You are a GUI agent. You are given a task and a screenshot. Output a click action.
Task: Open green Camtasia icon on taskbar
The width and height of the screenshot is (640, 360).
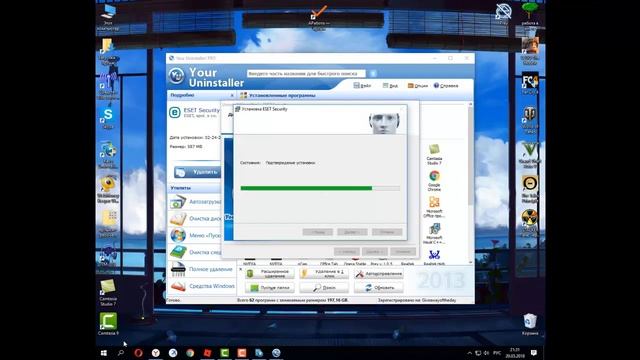224,353
